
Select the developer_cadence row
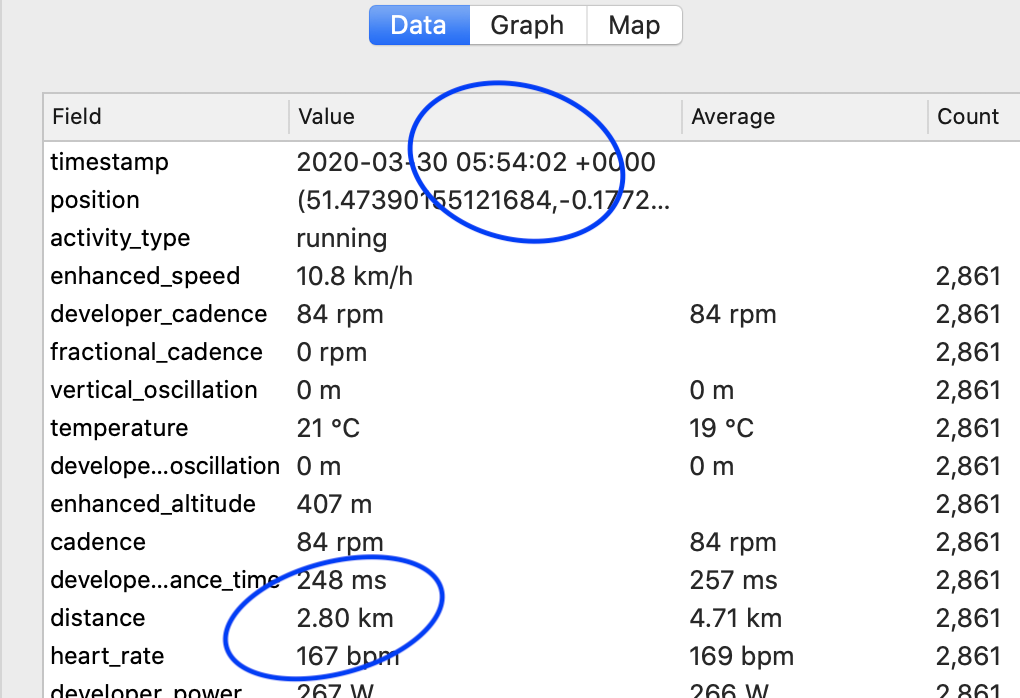159,314
